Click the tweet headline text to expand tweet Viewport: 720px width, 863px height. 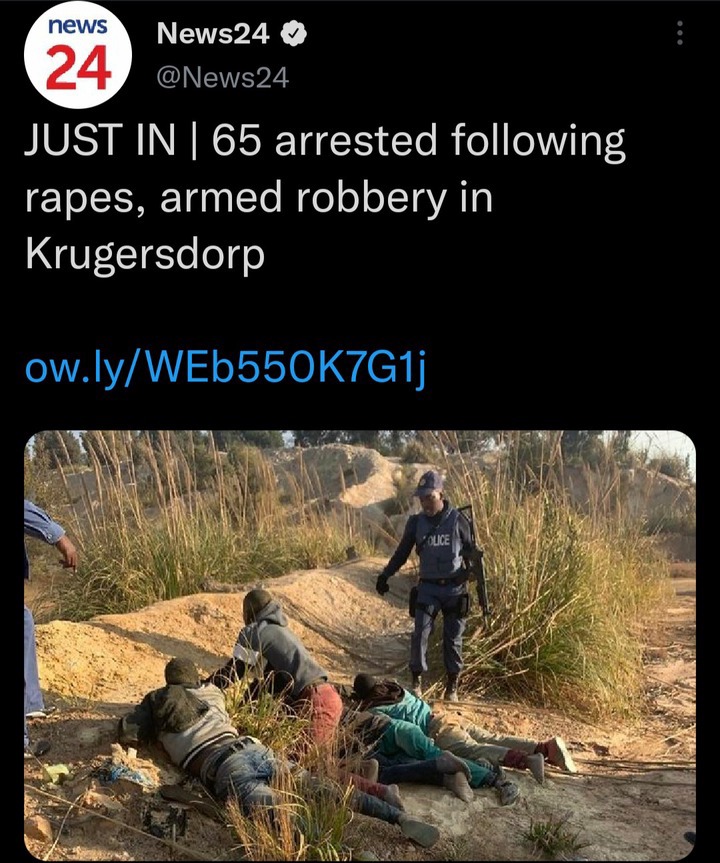325,197
